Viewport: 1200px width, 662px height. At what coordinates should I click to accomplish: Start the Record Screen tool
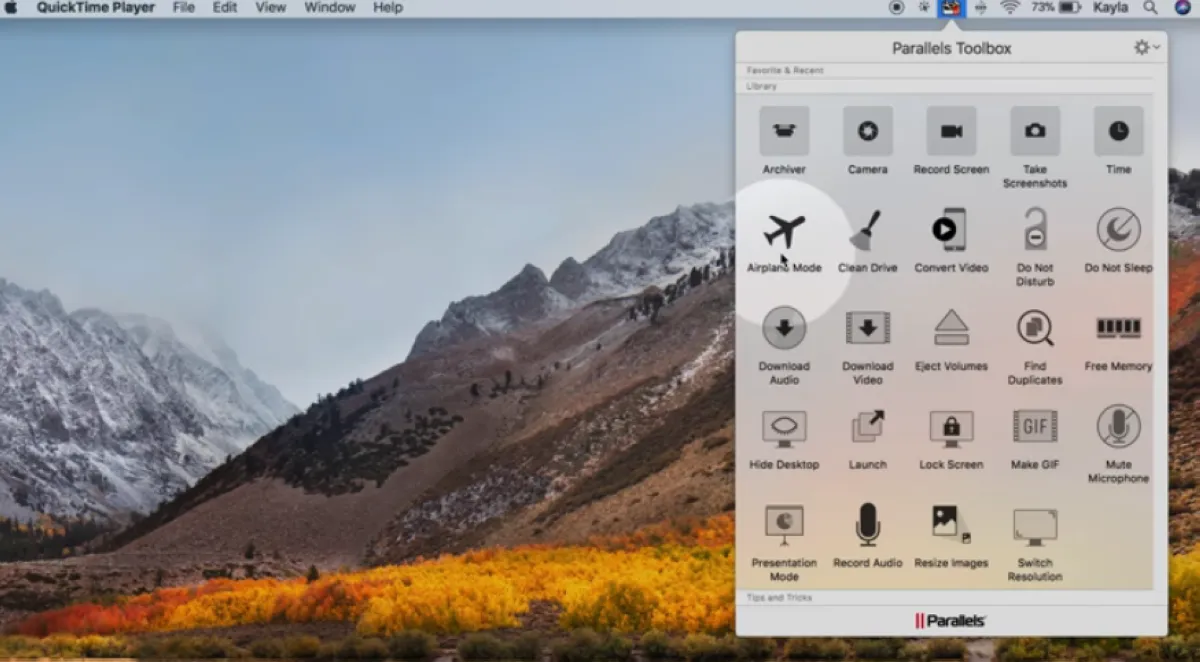tap(951, 132)
